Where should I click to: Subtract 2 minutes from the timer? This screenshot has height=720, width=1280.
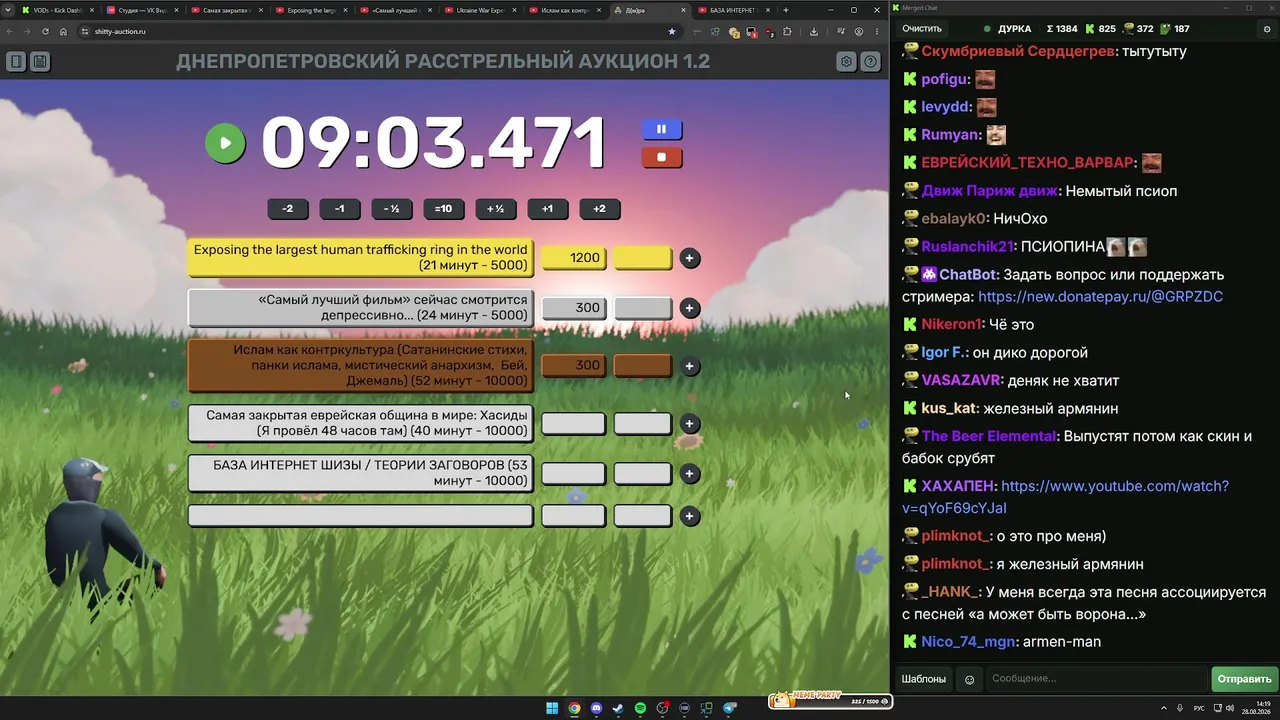[288, 209]
